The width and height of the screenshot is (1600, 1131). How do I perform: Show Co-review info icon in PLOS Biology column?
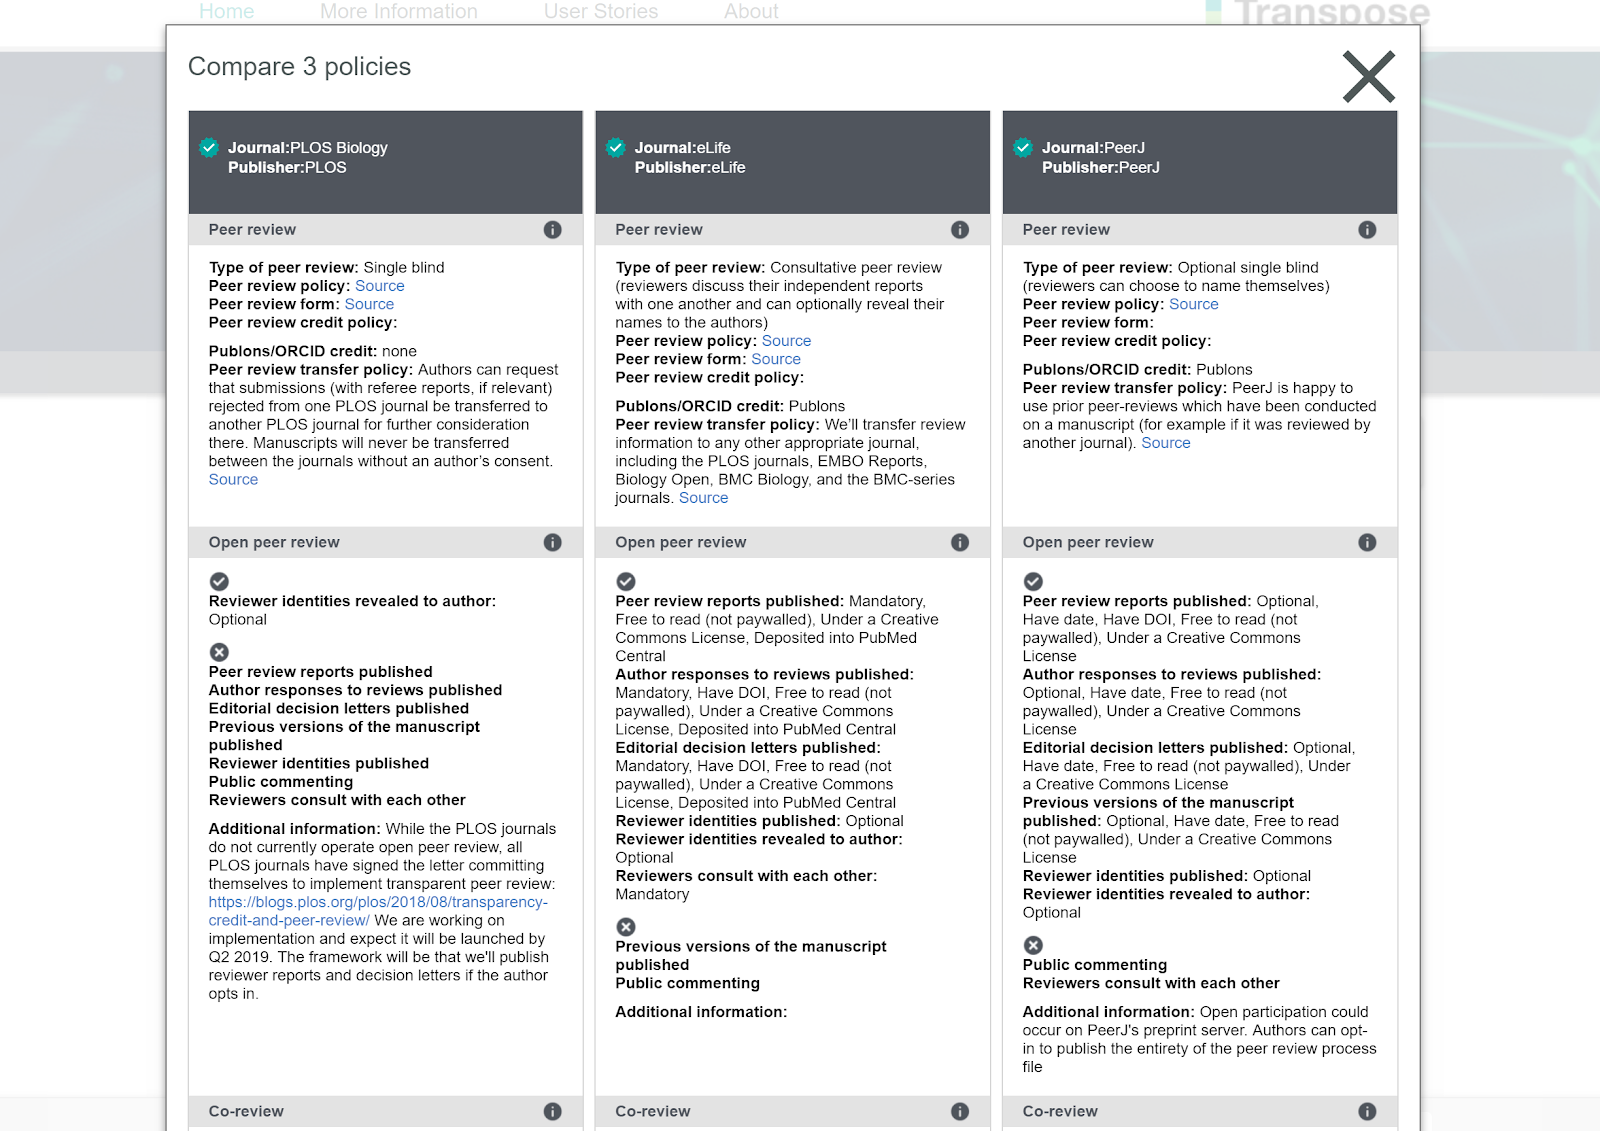[552, 1111]
